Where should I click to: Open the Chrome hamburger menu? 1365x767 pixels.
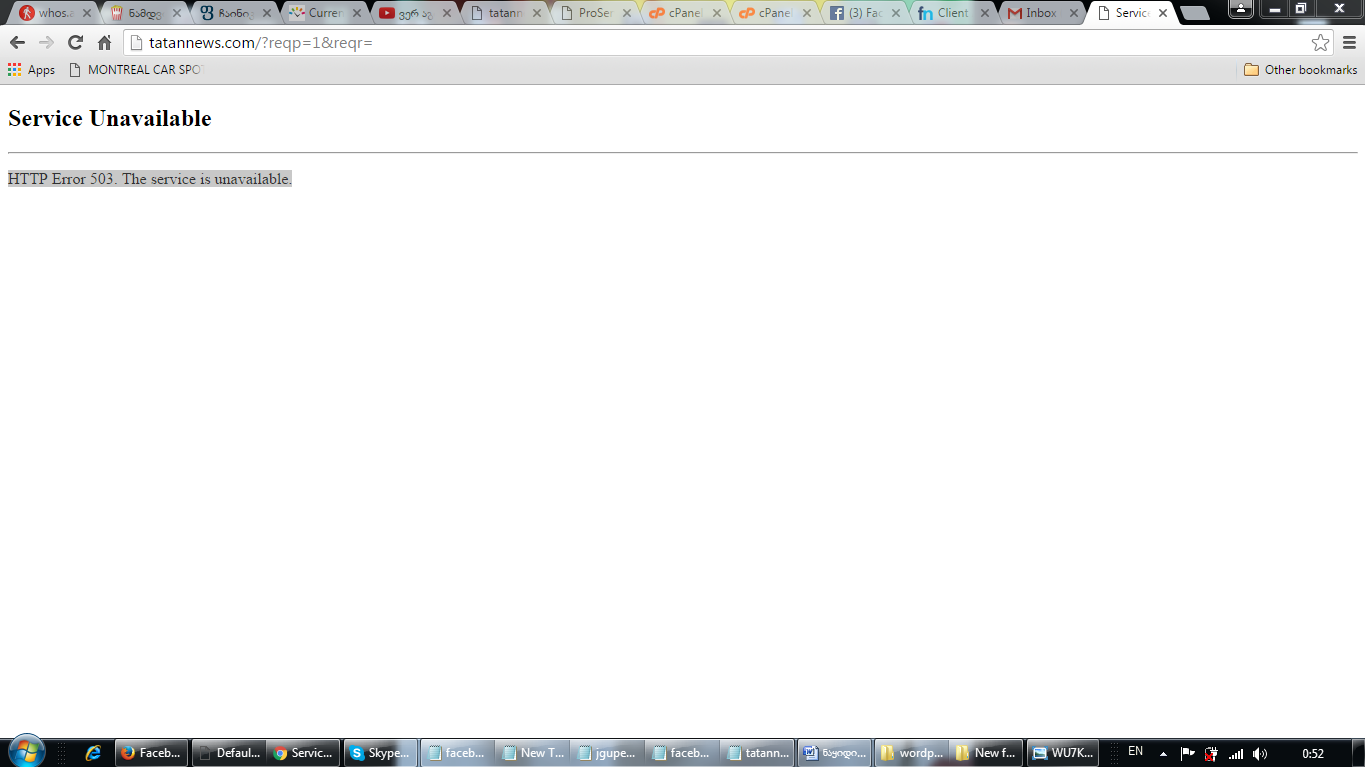click(1349, 42)
